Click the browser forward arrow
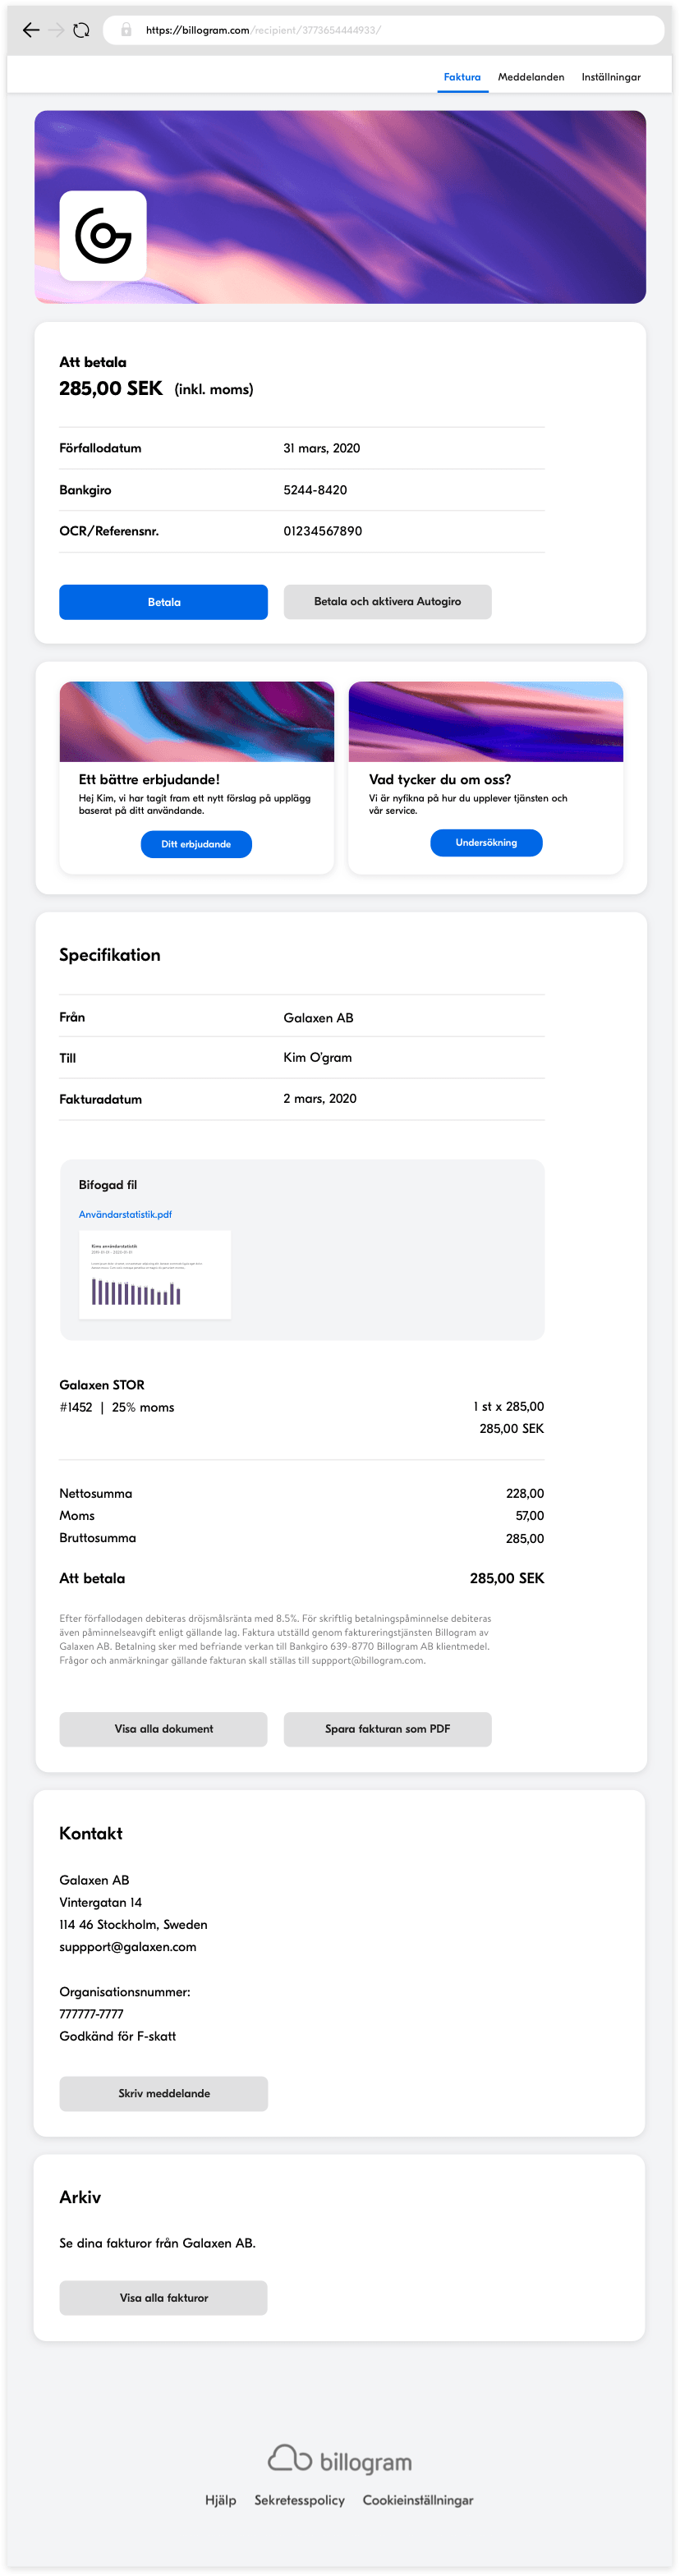 click(56, 30)
